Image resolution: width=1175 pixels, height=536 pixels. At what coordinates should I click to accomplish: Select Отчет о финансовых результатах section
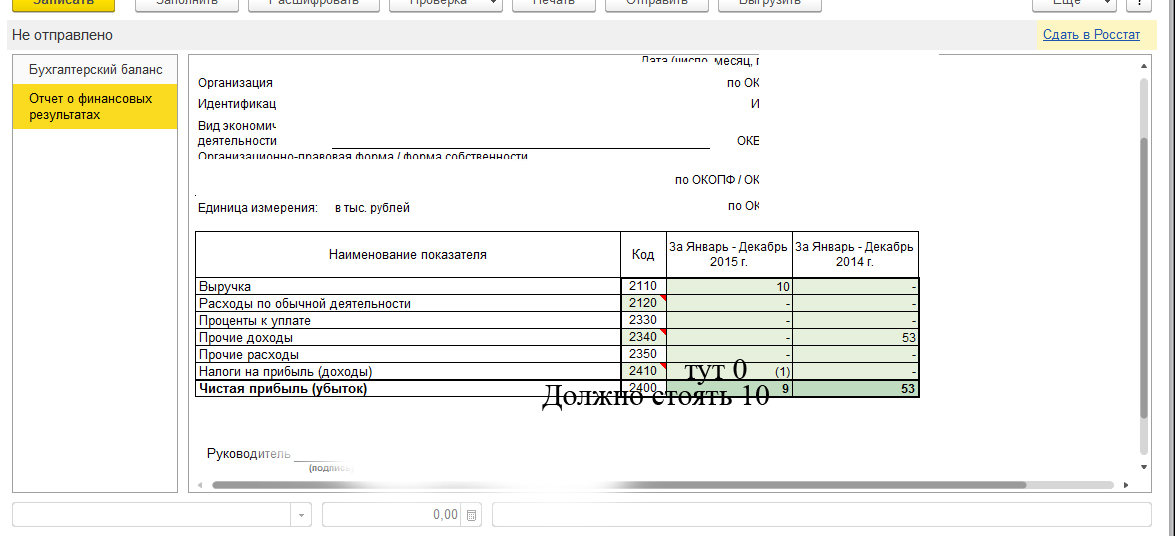[x=95, y=106]
